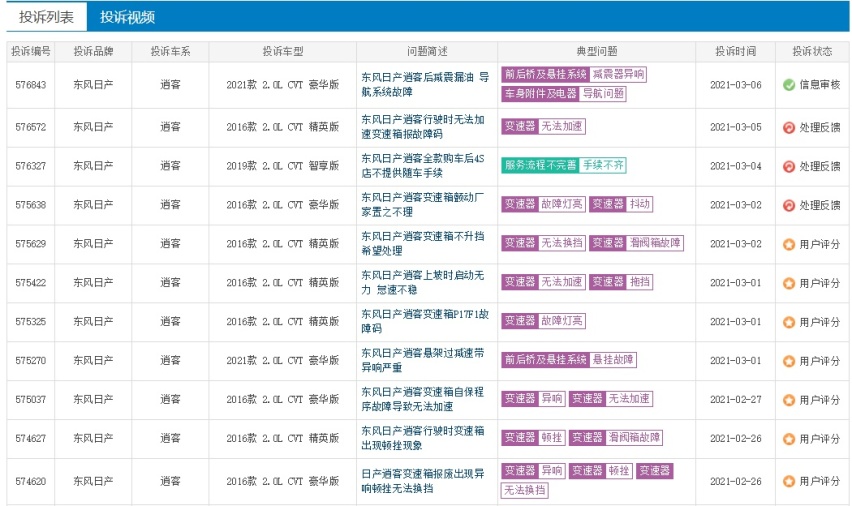The image size is (852, 506).
Task: Click the 逍客 series cell in row 575422
Action: click(x=171, y=283)
